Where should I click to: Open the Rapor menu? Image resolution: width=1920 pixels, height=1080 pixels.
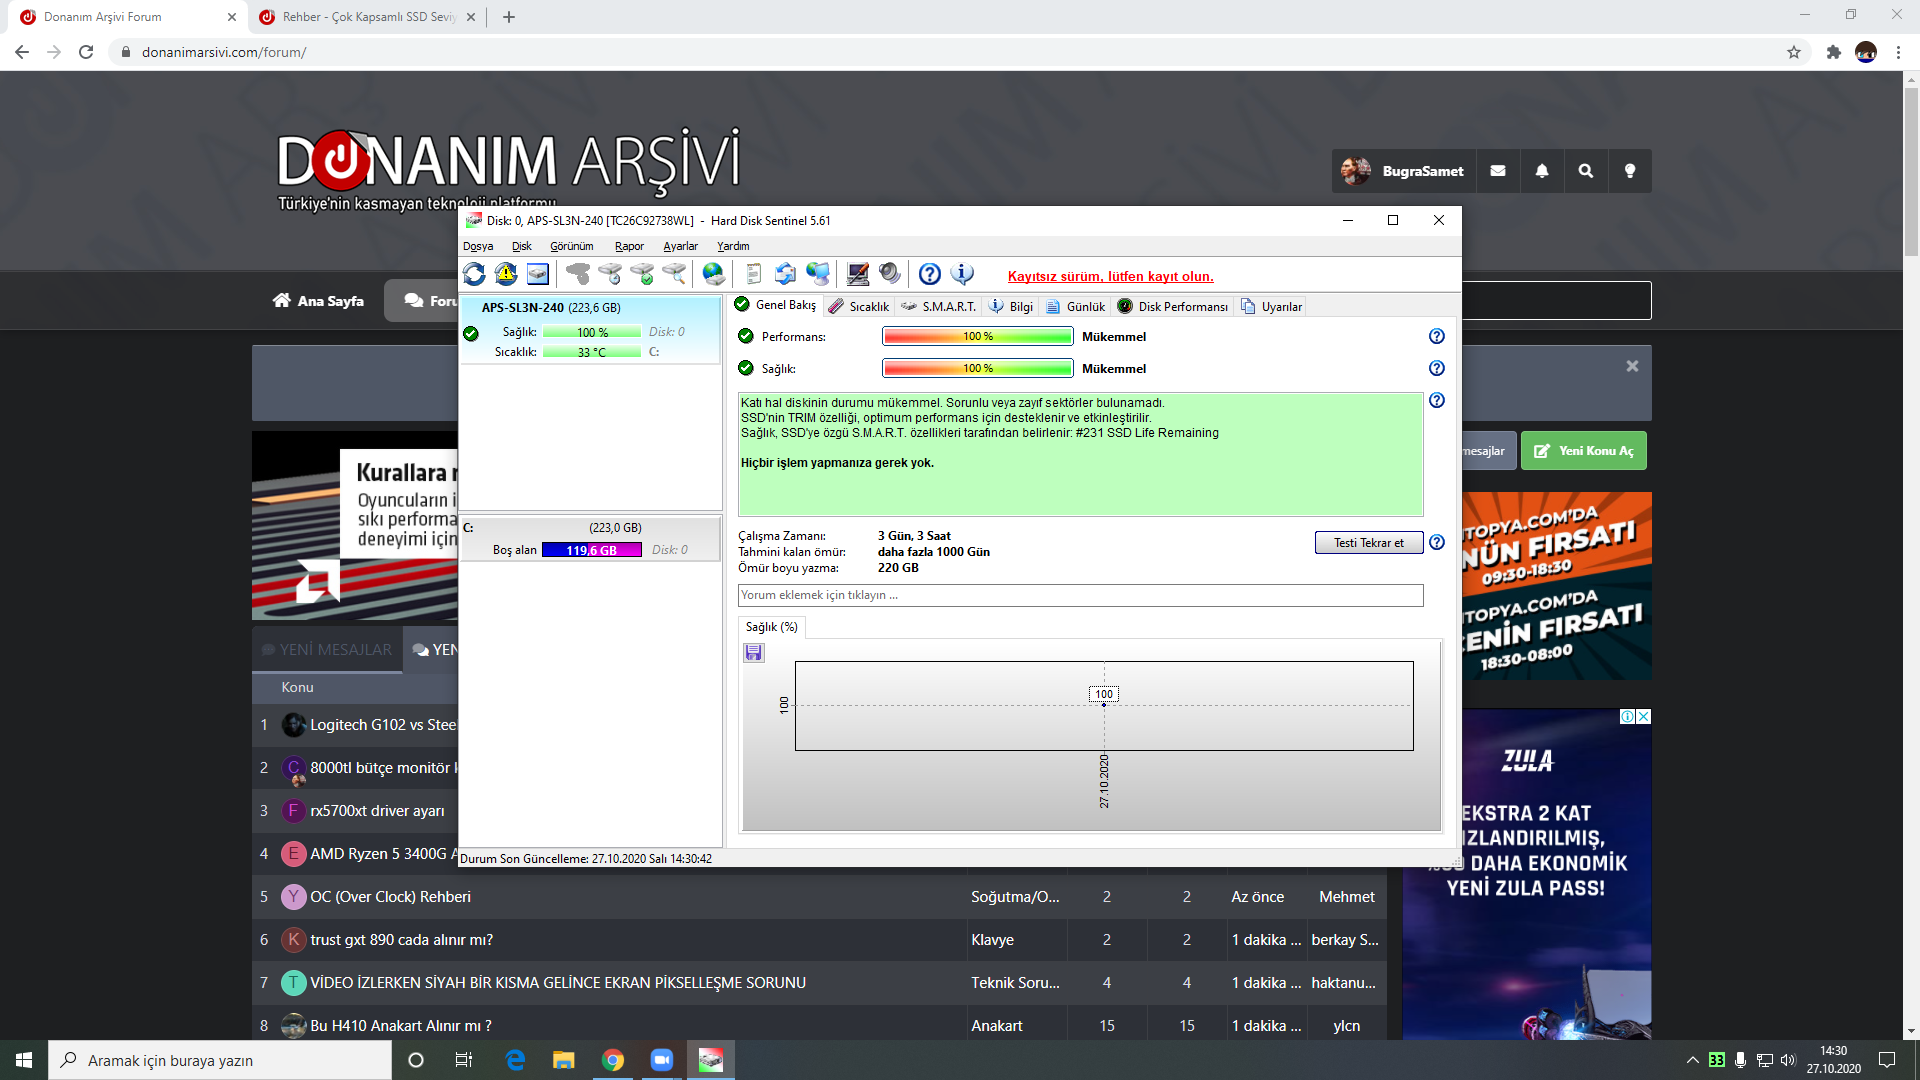[x=629, y=246]
